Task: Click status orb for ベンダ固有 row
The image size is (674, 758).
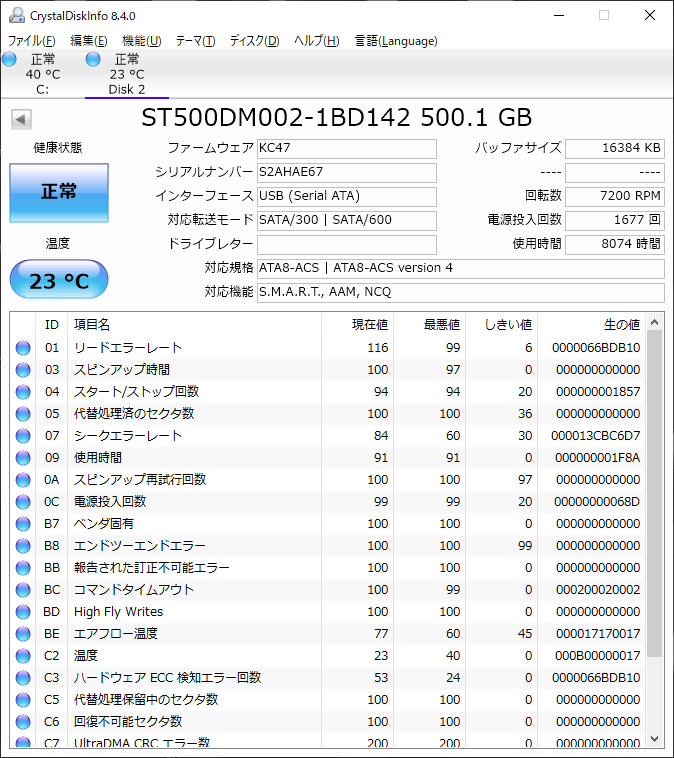Action: [23, 524]
